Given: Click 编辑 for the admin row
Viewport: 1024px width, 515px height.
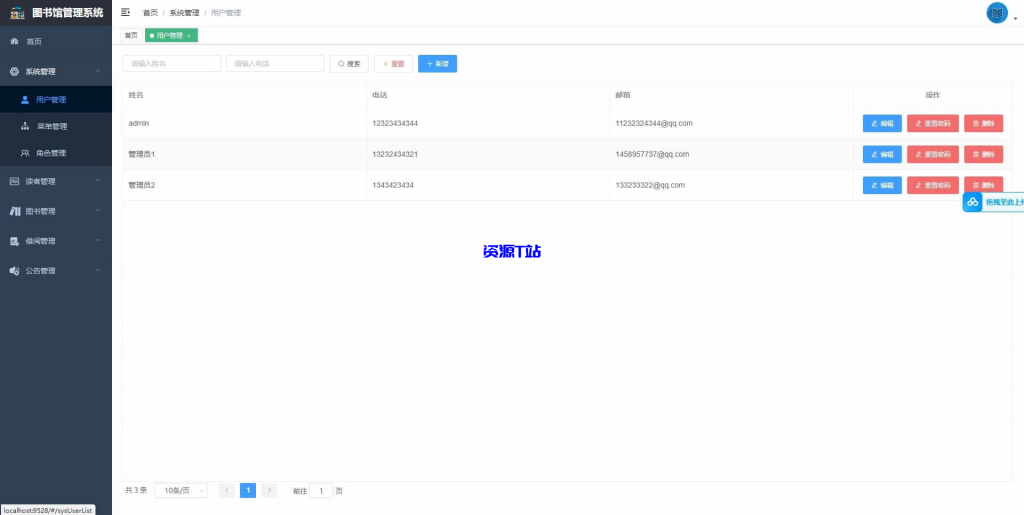Looking at the screenshot, I should click(x=882, y=123).
